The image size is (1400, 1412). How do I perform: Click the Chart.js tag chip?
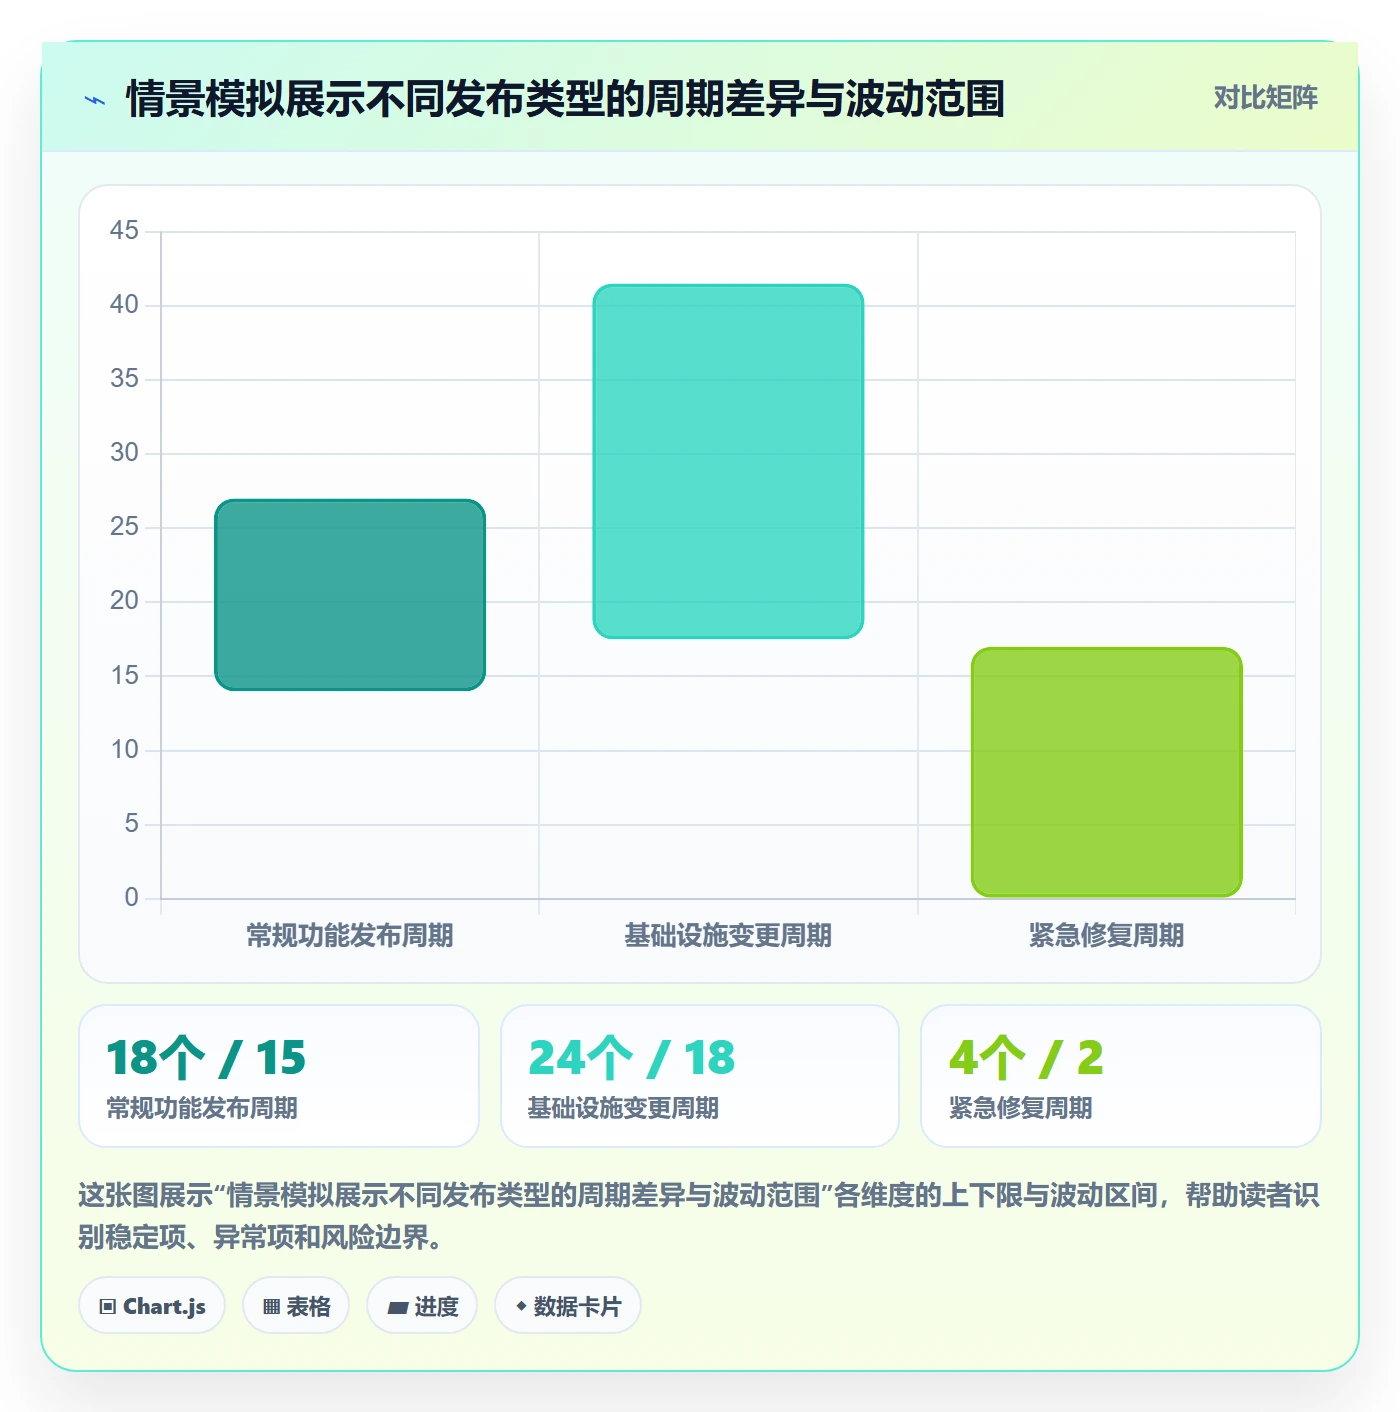[x=152, y=1306]
